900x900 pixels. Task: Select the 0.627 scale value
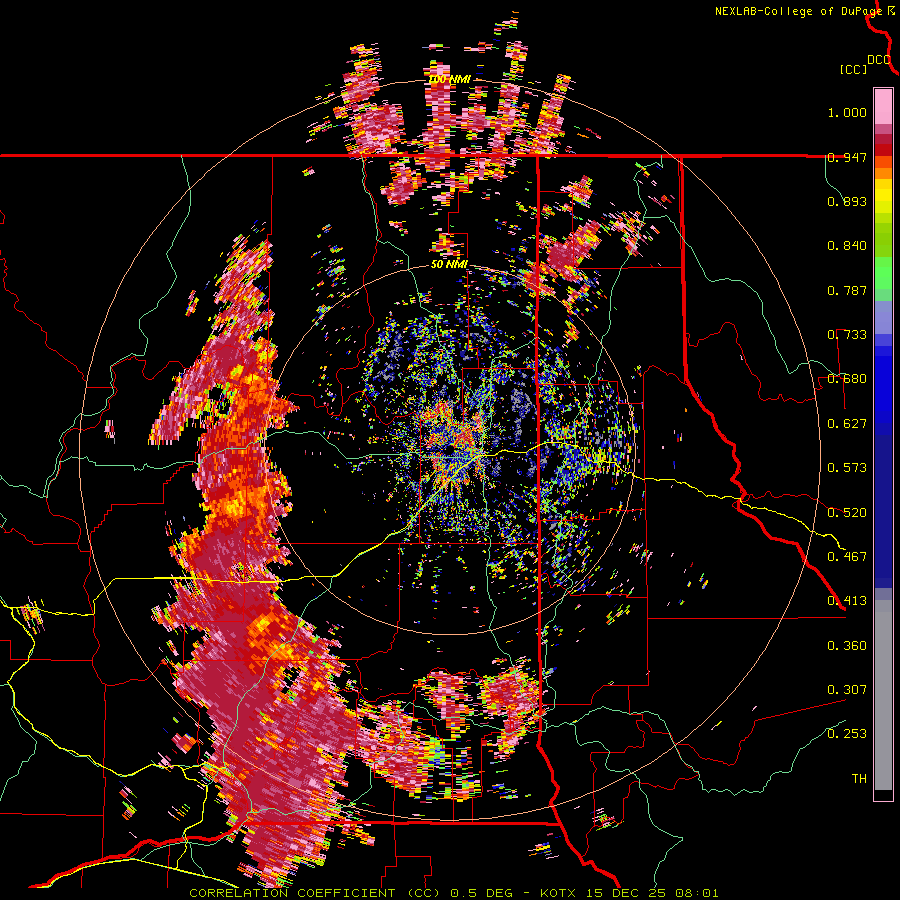(x=847, y=424)
